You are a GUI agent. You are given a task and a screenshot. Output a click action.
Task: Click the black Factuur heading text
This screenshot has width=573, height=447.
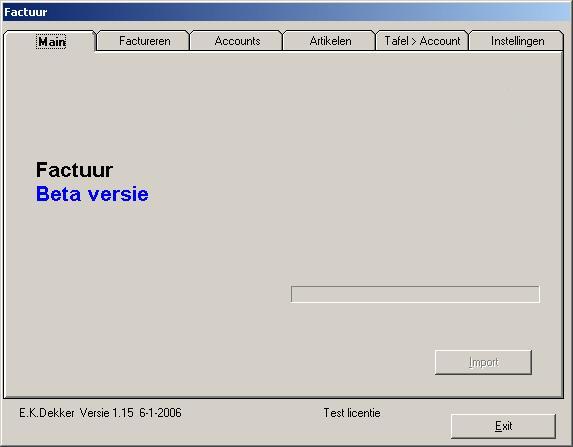[x=74, y=170]
